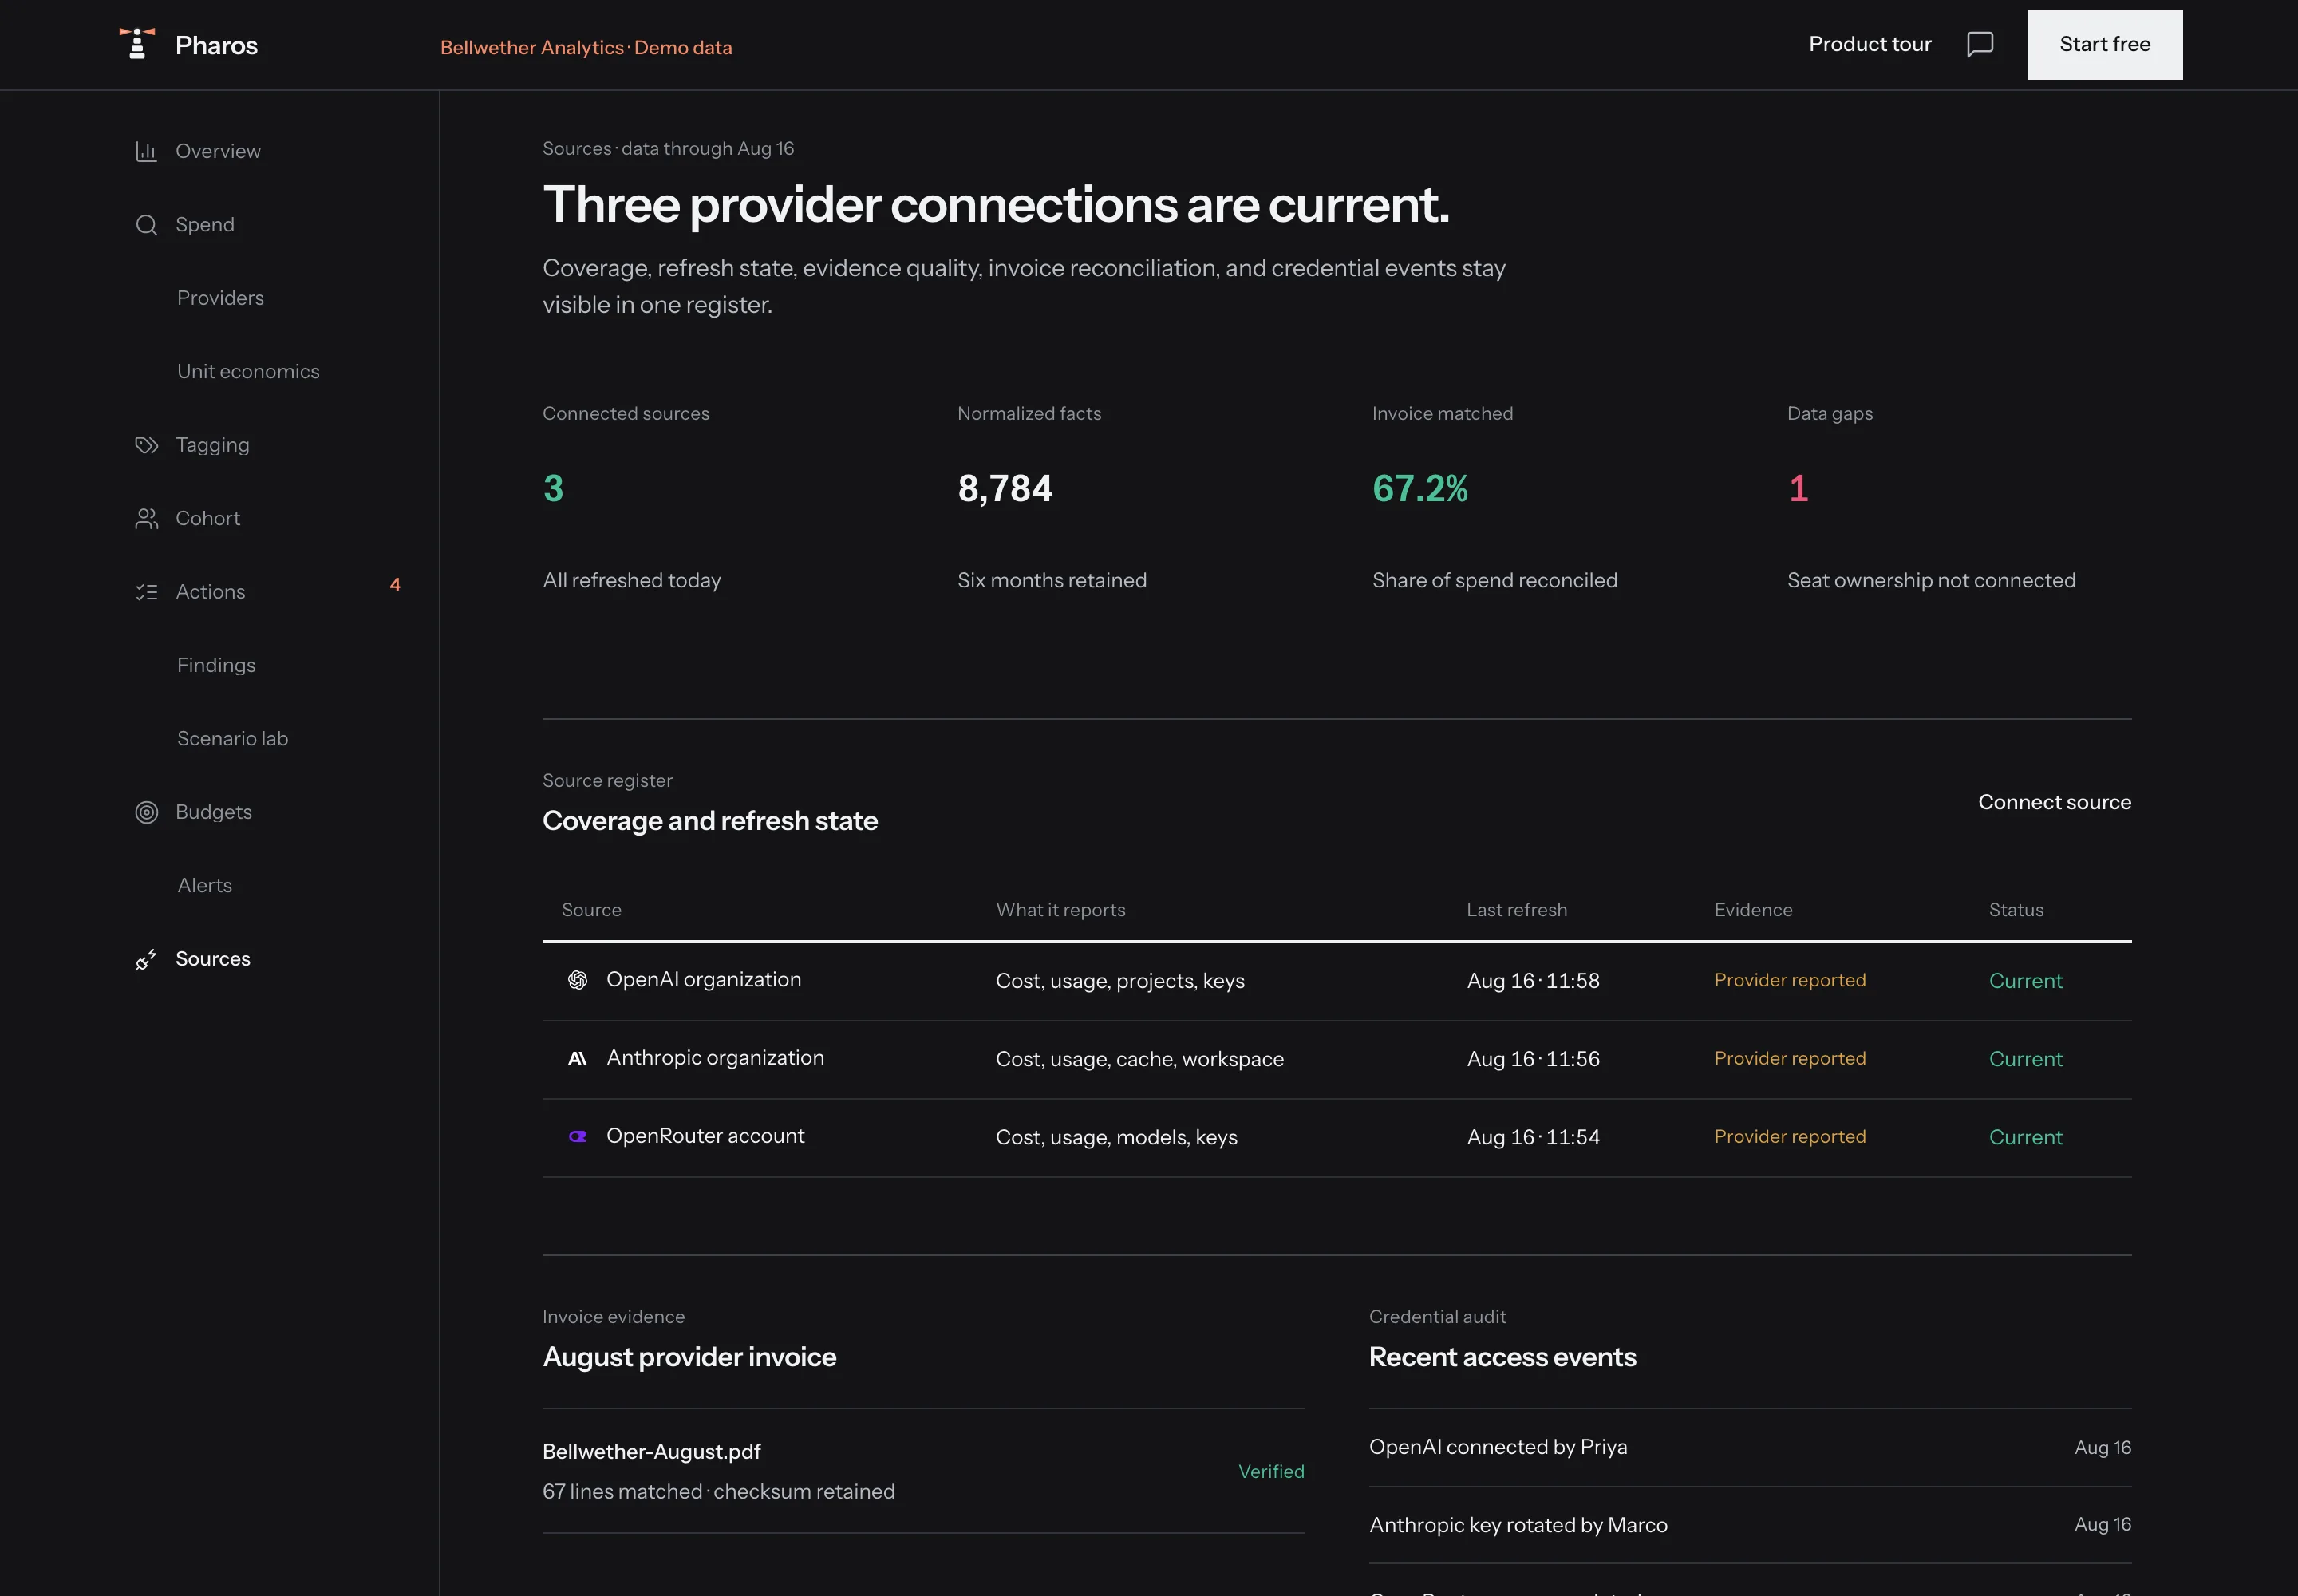The image size is (2298, 1596).
Task: Select the Anthropic organization row name
Action: click(715, 1057)
